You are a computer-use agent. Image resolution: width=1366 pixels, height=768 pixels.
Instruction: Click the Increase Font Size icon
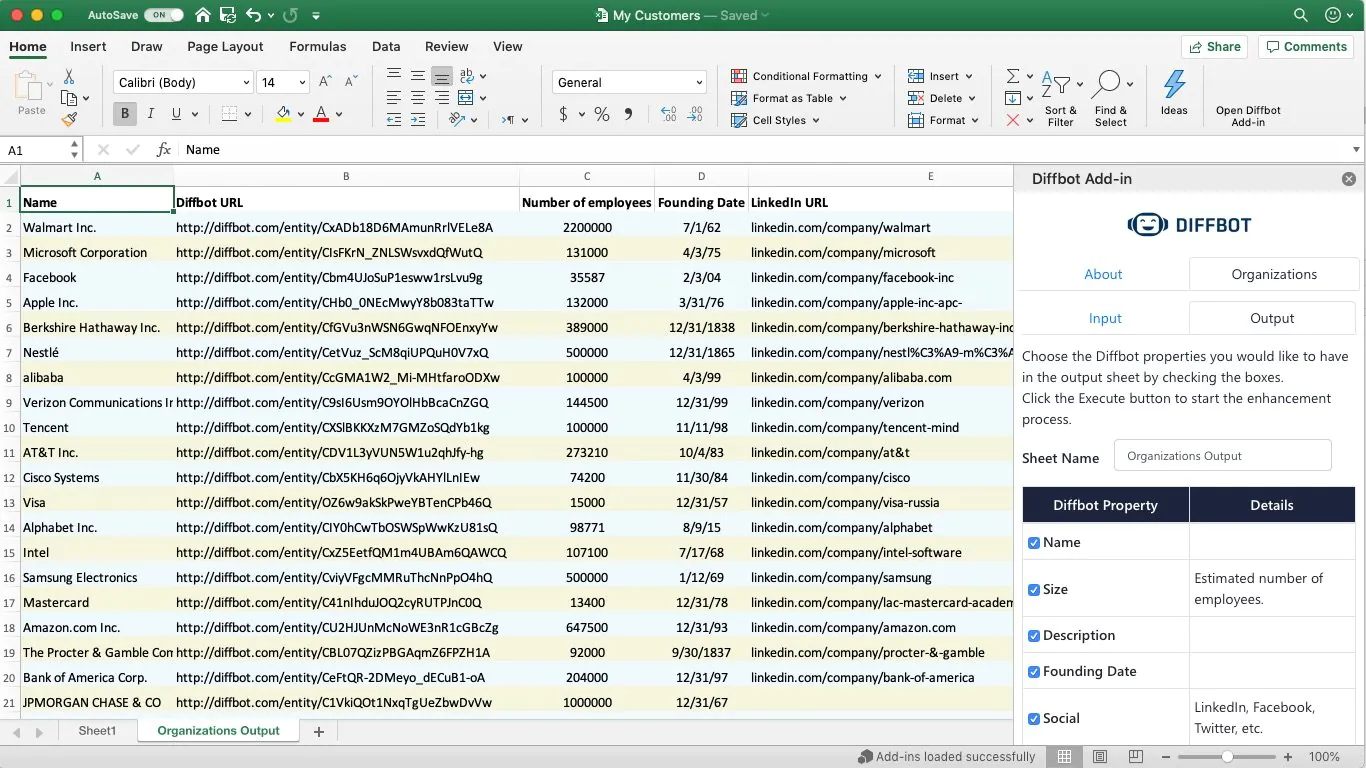tap(325, 82)
